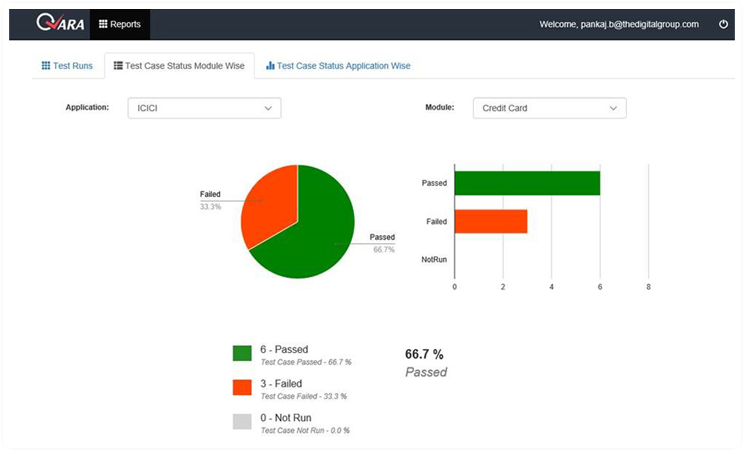Expand Application list via its chevron arrow
The image size is (744, 451).
[x=268, y=108]
